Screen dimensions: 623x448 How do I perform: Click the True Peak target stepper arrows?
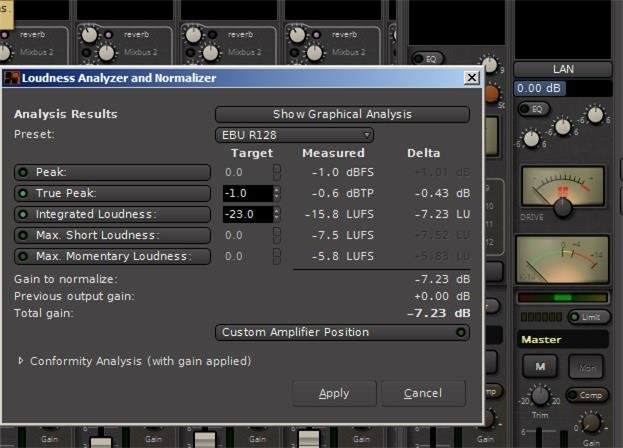pyautogui.click(x=277, y=193)
